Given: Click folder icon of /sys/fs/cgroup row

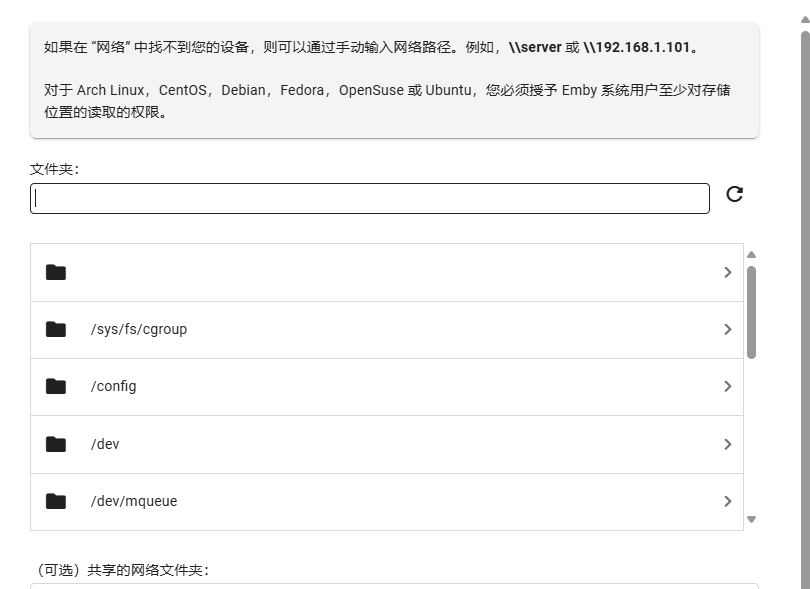Looking at the screenshot, I should tap(56, 329).
